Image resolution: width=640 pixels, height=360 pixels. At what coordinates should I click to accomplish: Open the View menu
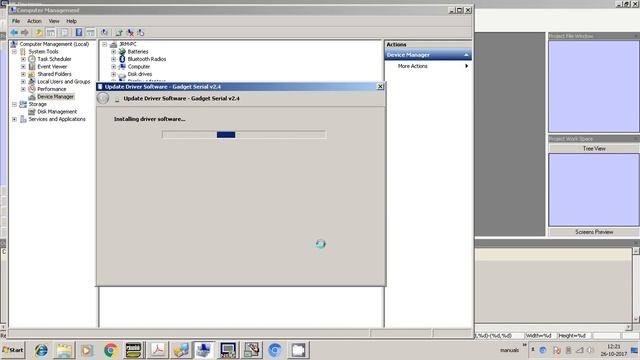[x=54, y=21]
